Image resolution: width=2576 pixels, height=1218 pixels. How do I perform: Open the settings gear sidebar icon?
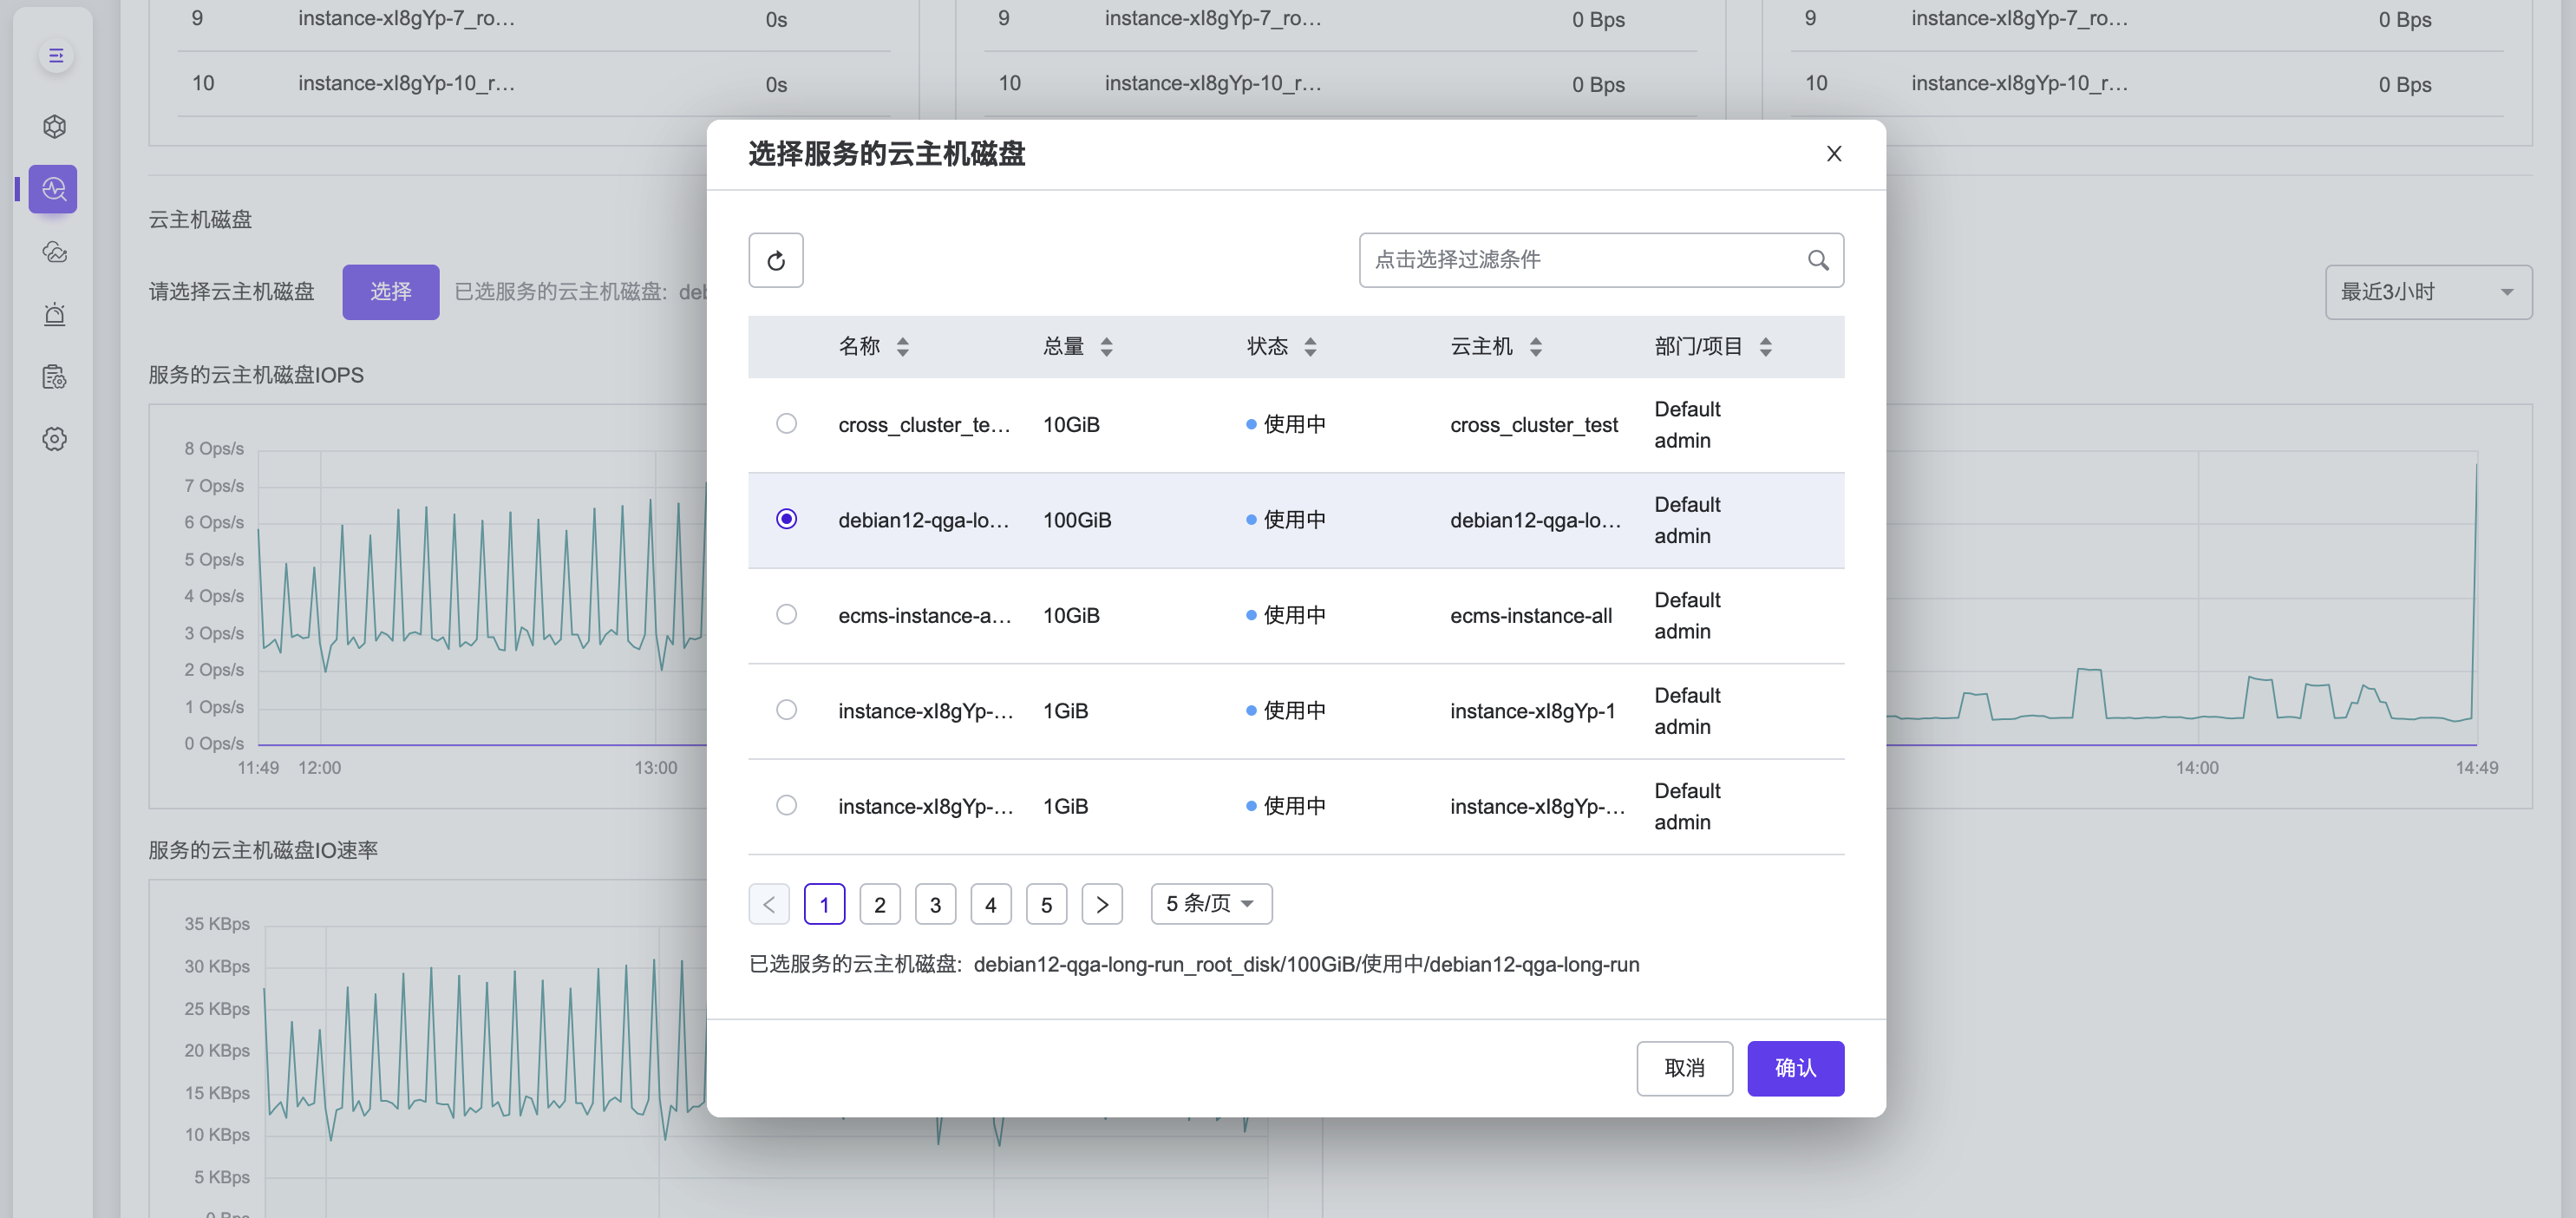(x=55, y=439)
